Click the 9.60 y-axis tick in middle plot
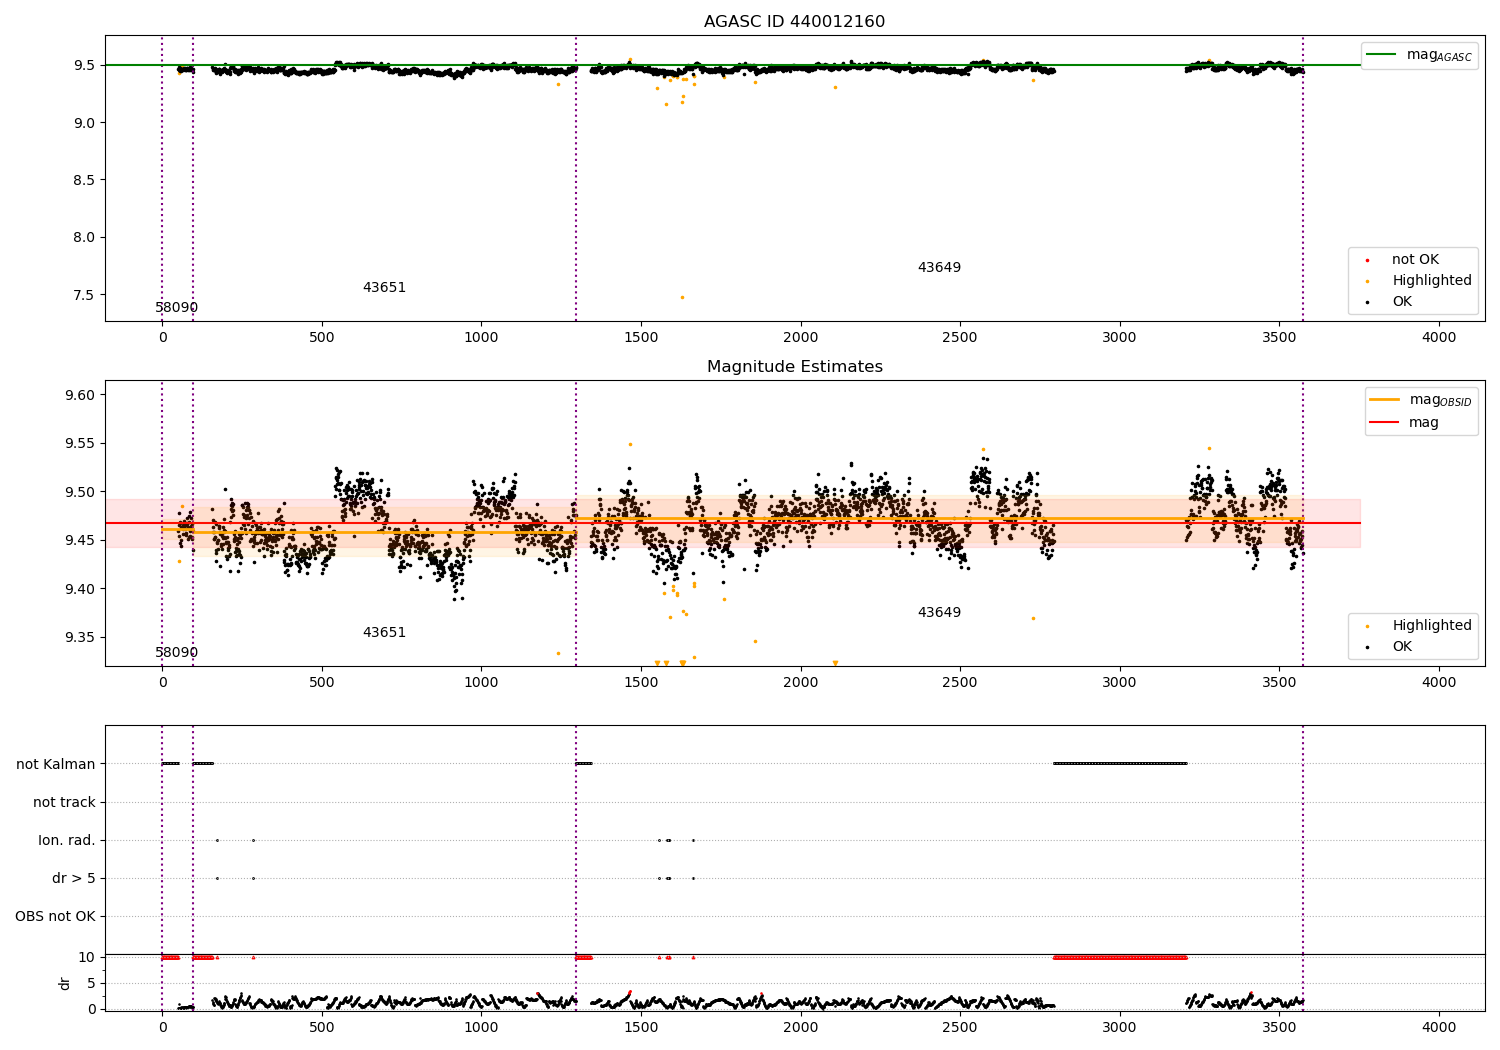This screenshot has height=1050, width=1500. tap(80, 396)
